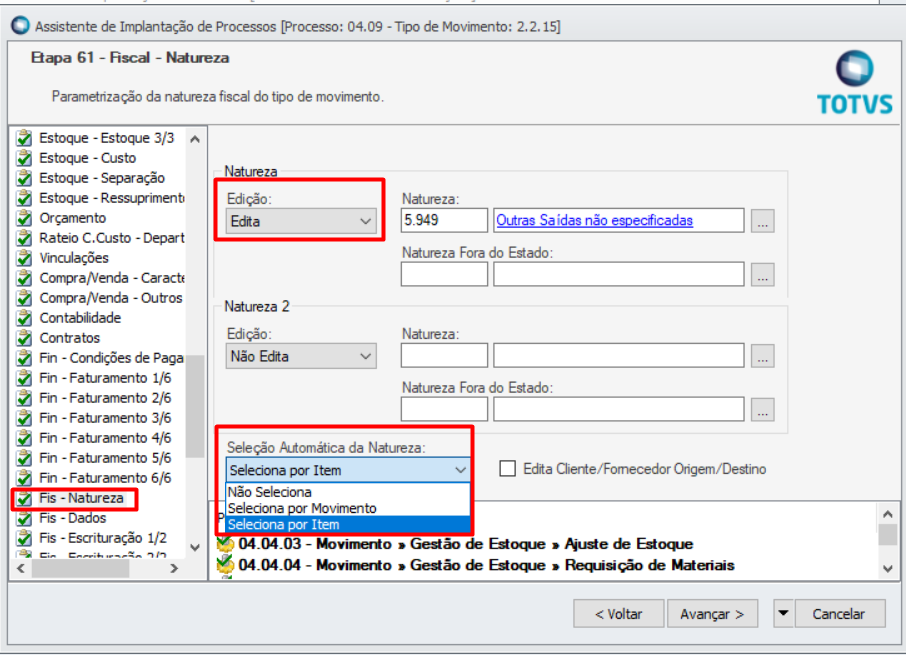Click process icon for 04.04.04 Requisição de Materiais

tap(225, 565)
